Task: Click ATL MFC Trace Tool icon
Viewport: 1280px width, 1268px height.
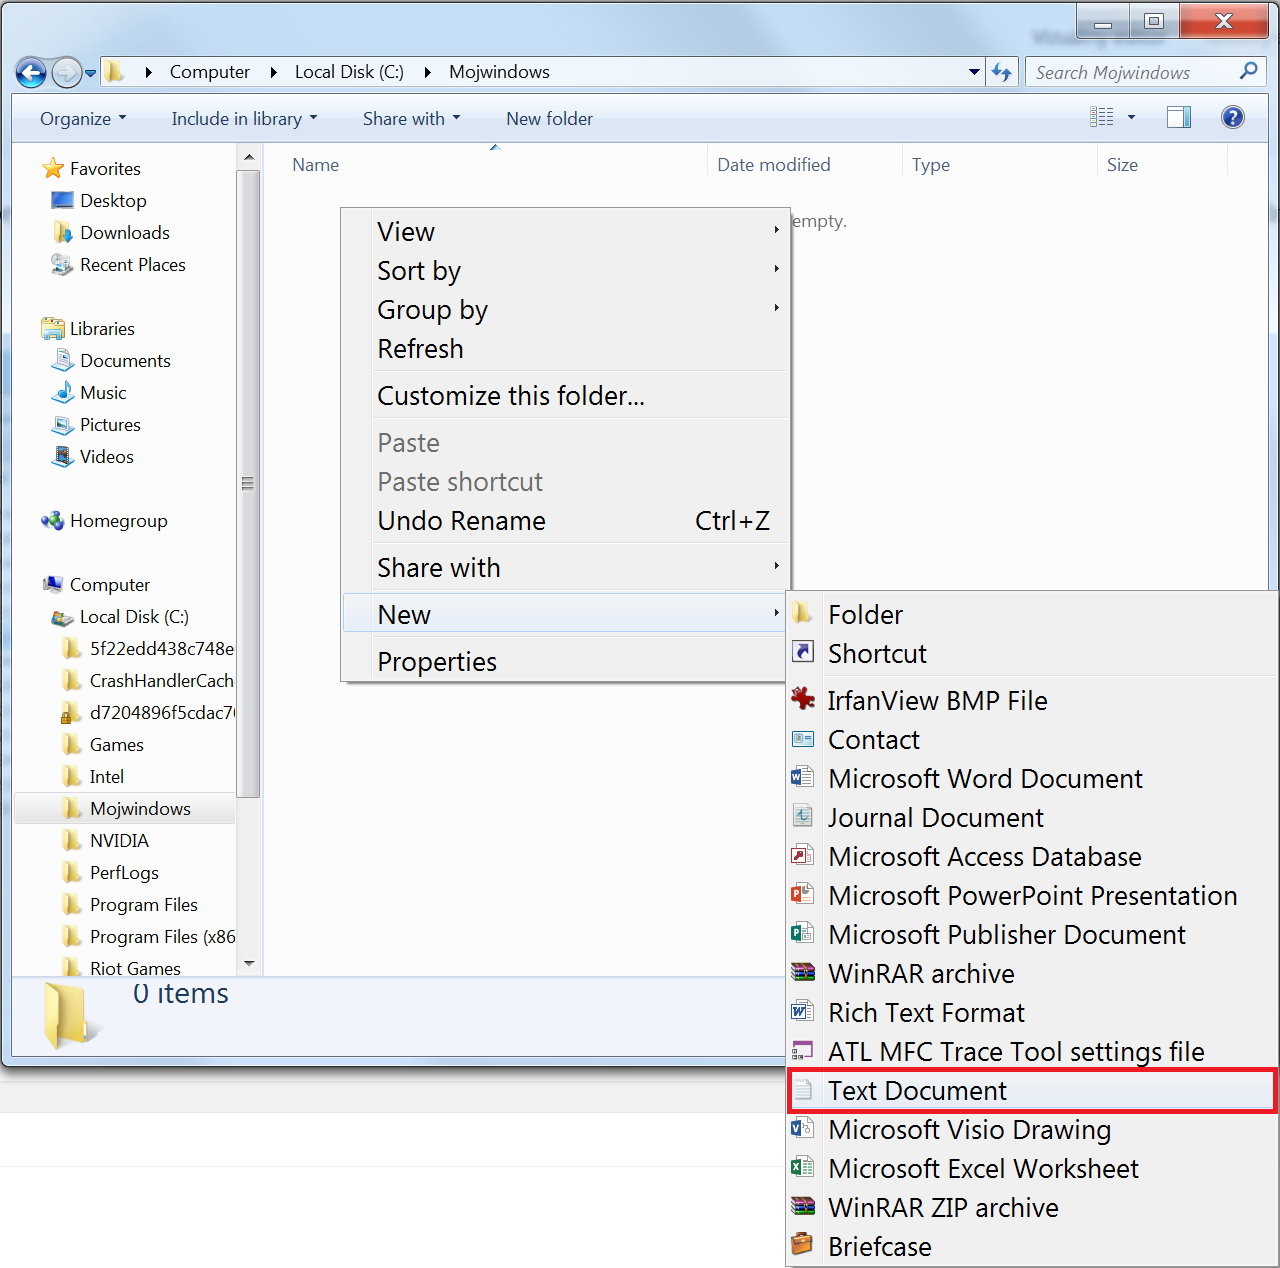Action: (803, 1050)
